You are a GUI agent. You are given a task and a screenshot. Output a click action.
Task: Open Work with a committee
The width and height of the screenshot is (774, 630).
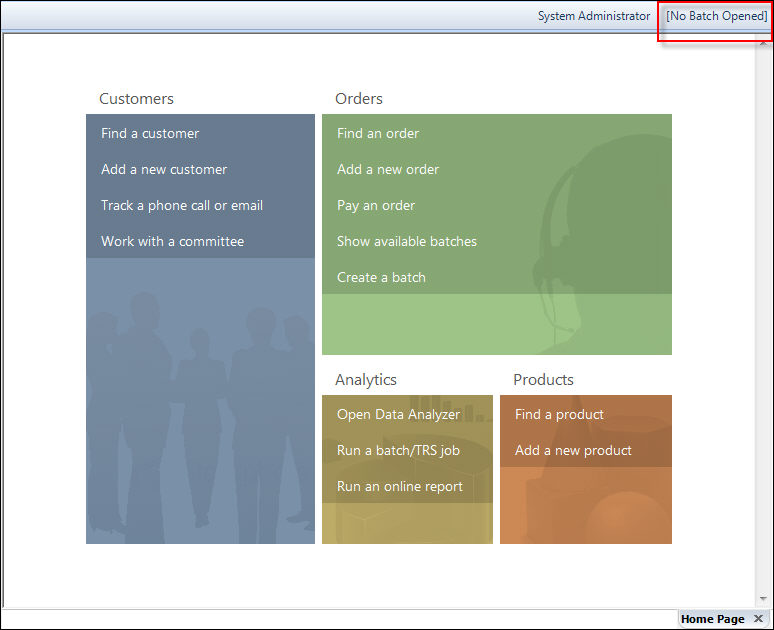pos(172,242)
